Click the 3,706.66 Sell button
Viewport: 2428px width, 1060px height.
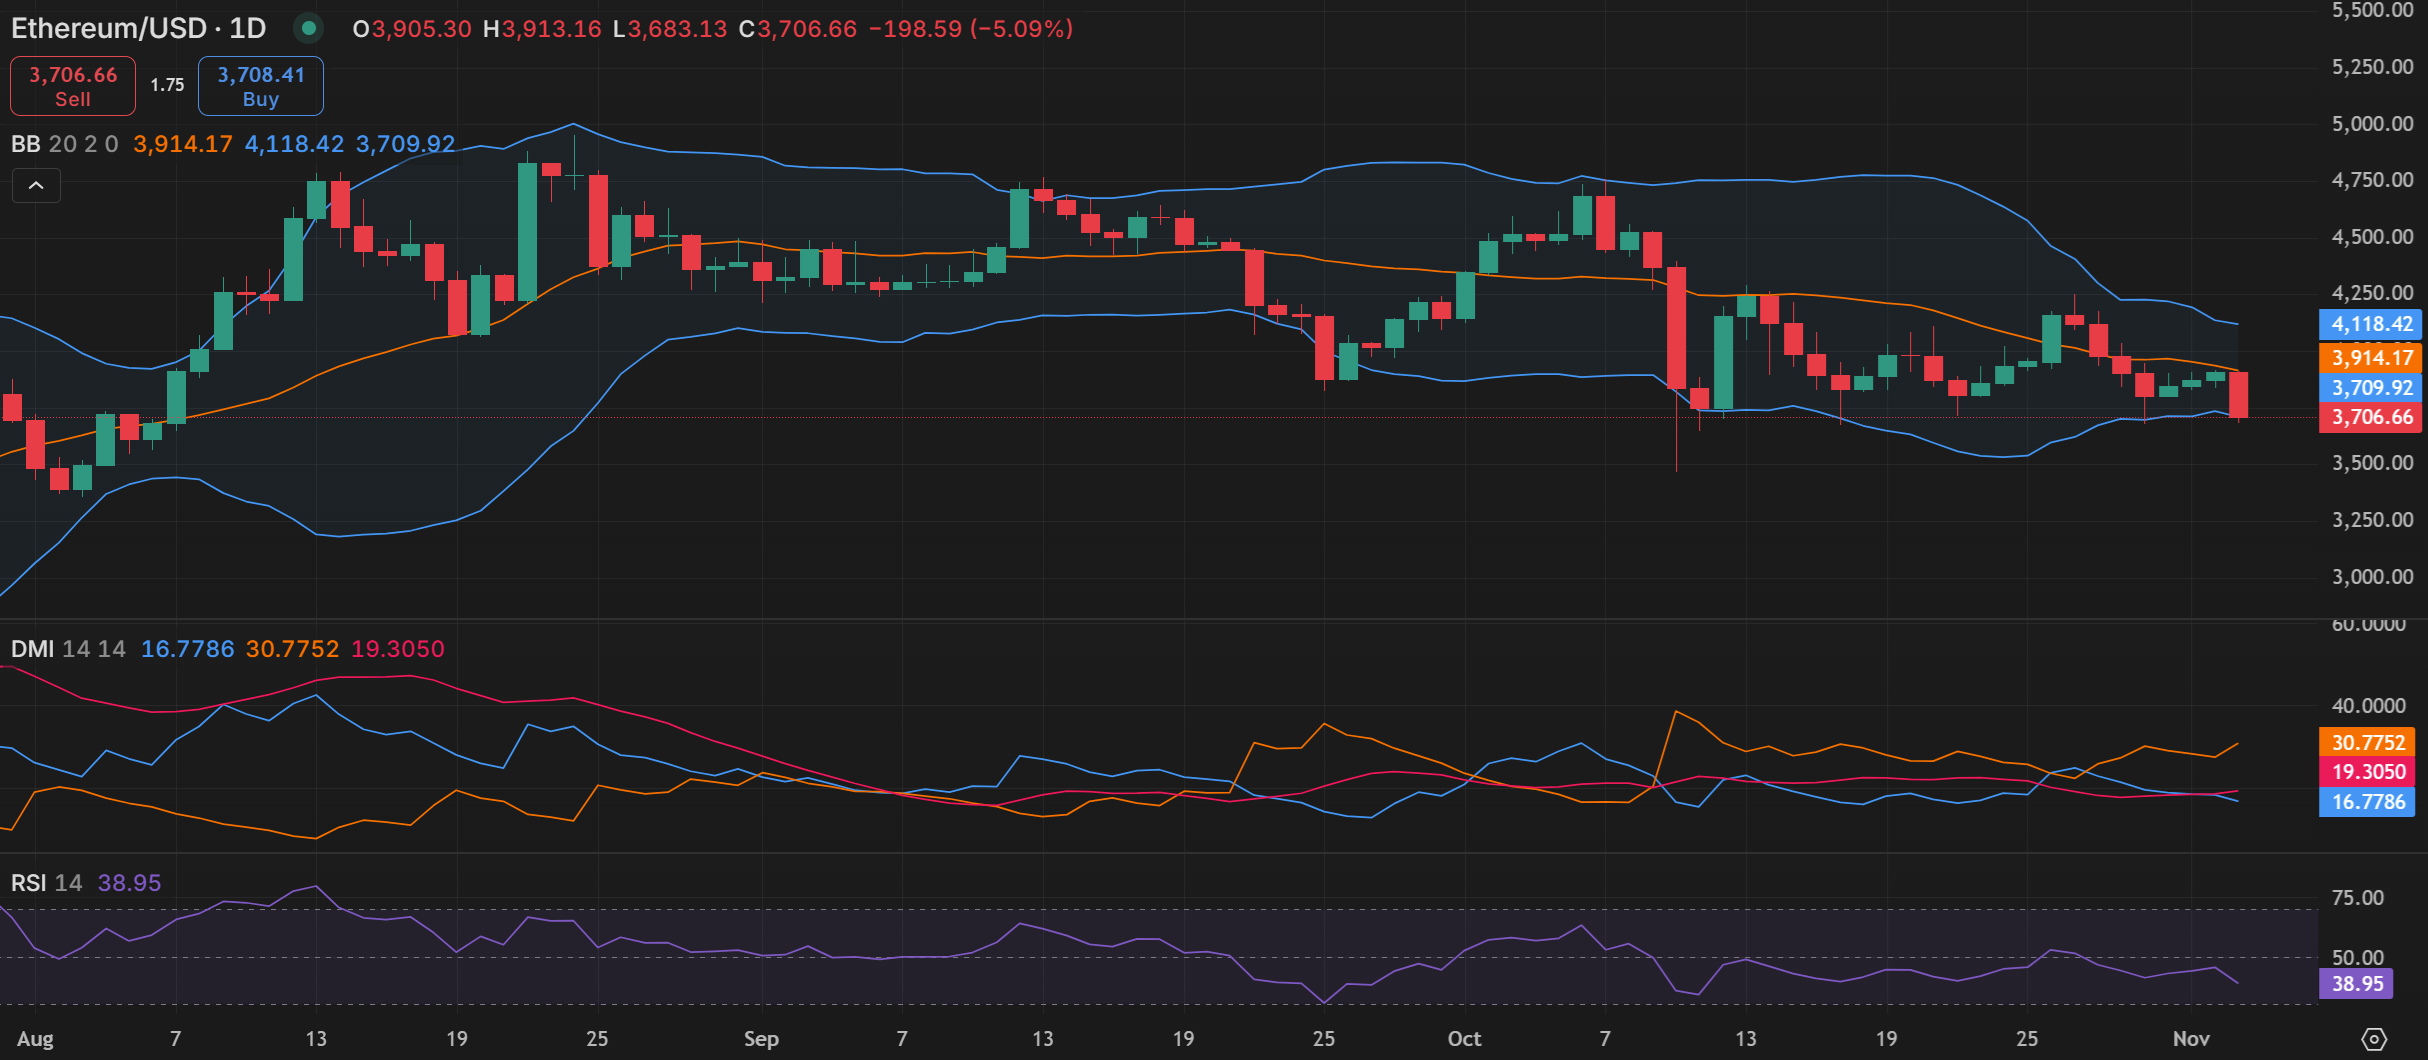point(73,86)
